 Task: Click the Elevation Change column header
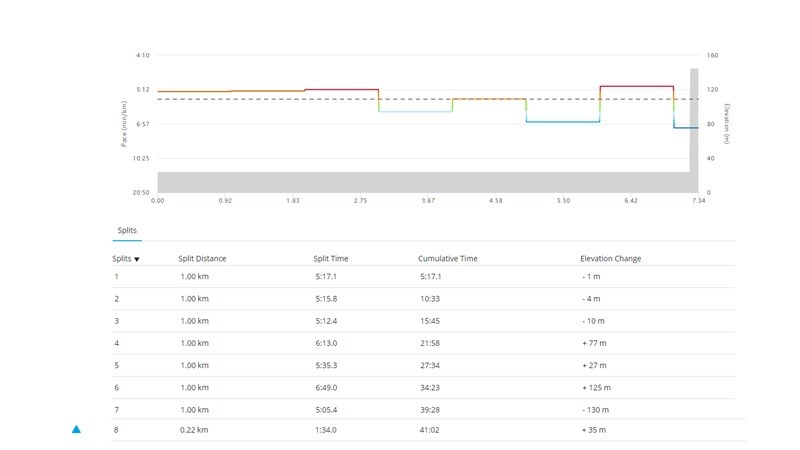pos(610,258)
